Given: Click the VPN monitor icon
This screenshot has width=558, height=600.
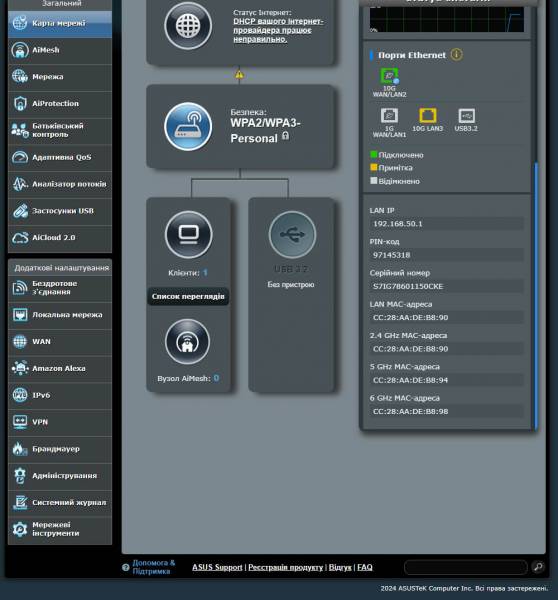Looking at the screenshot, I should pyautogui.click(x=20, y=422).
